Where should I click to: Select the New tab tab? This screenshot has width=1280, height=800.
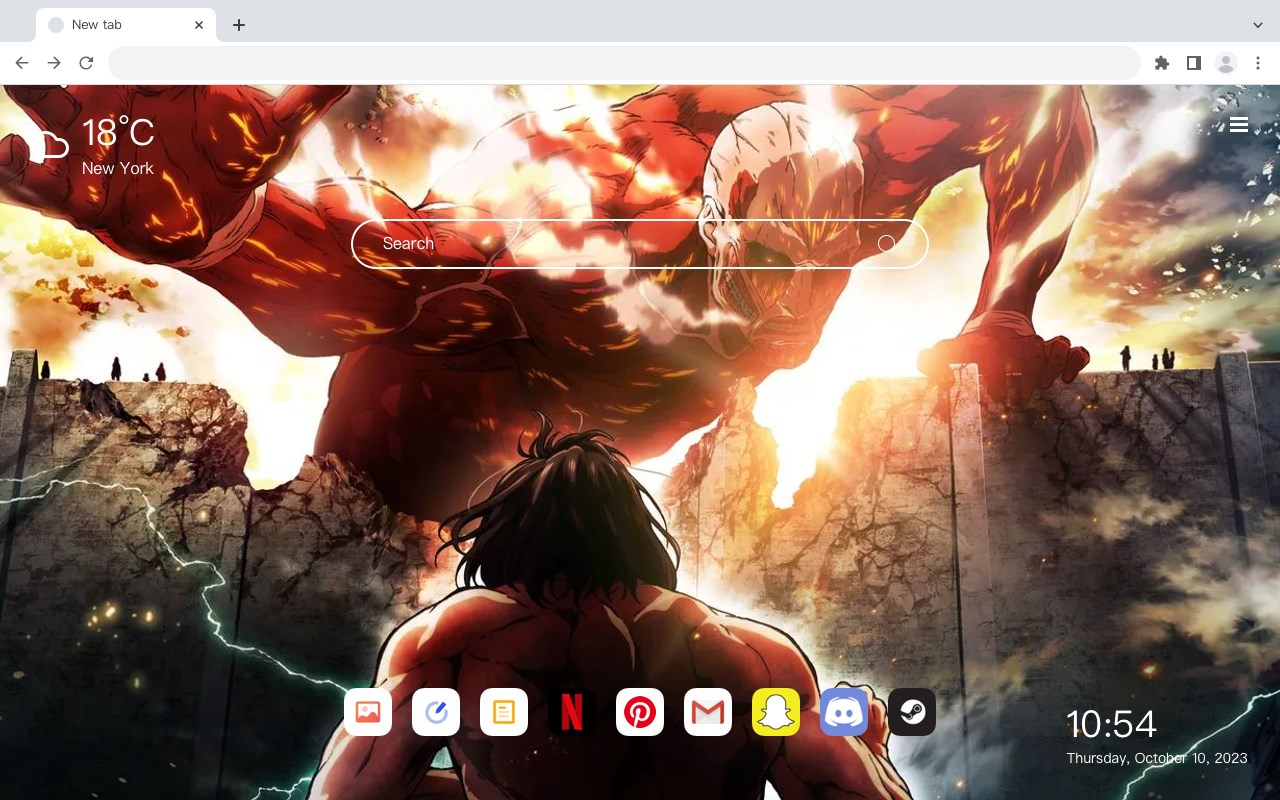coord(126,25)
